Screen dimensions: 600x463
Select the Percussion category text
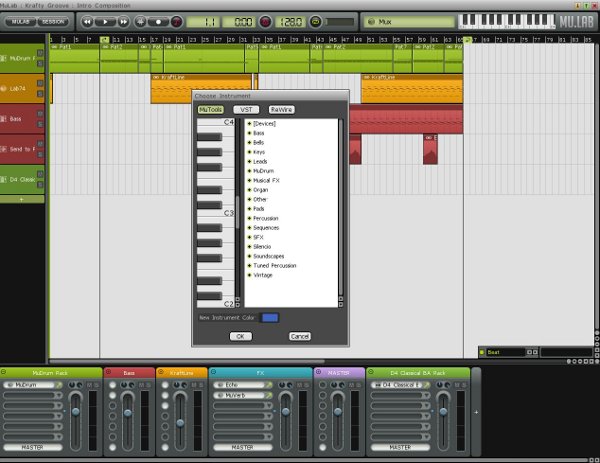266,218
